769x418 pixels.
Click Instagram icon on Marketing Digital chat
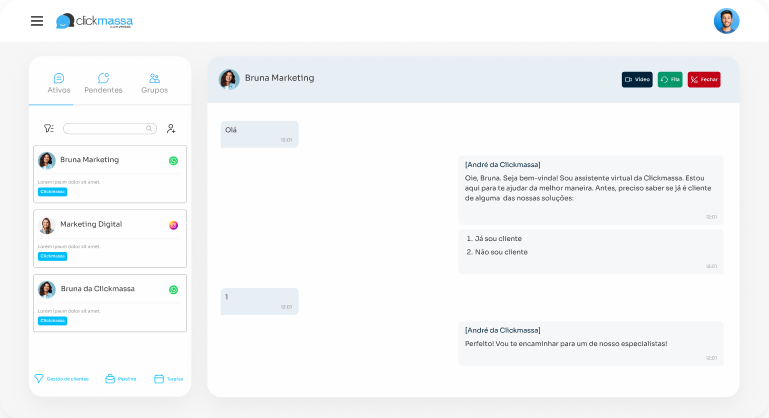tap(173, 225)
